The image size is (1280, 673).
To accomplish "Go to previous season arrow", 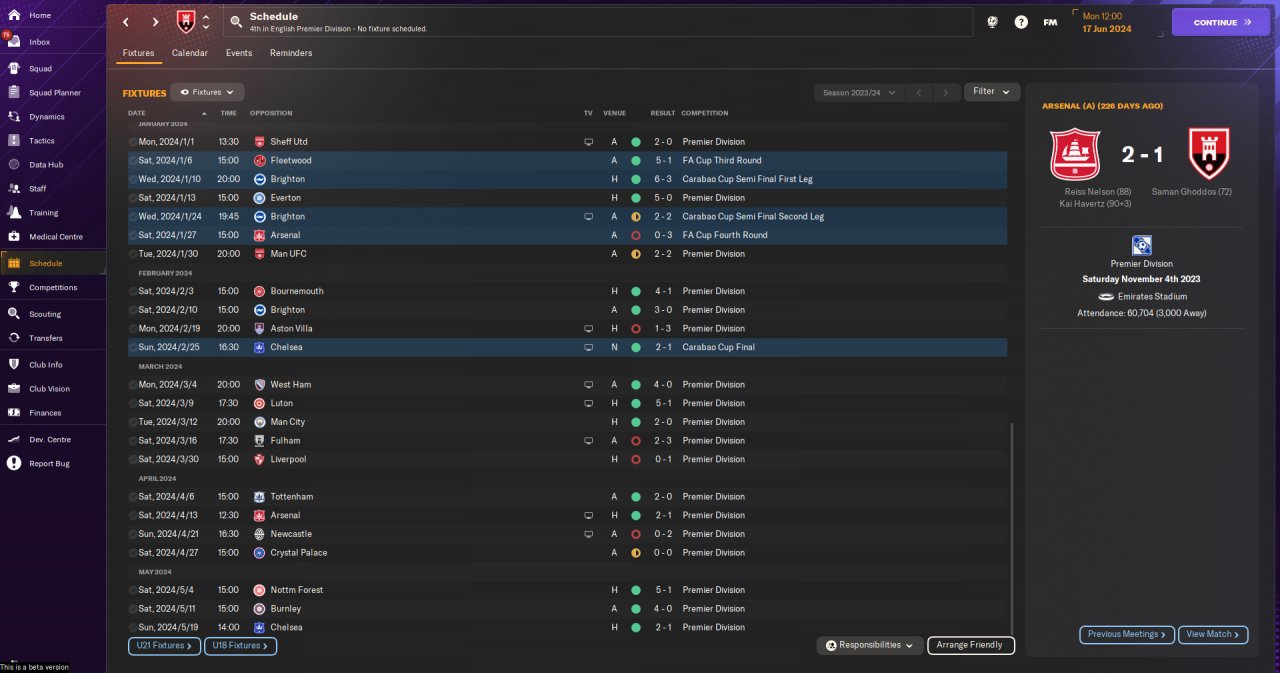I will pos(919,92).
